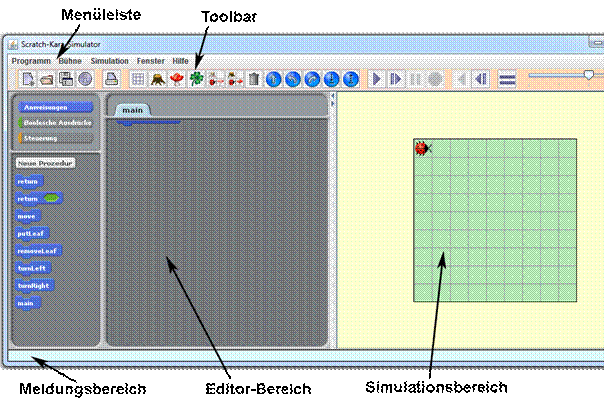Switch to the main tab
604x402 pixels.
[x=133, y=109]
